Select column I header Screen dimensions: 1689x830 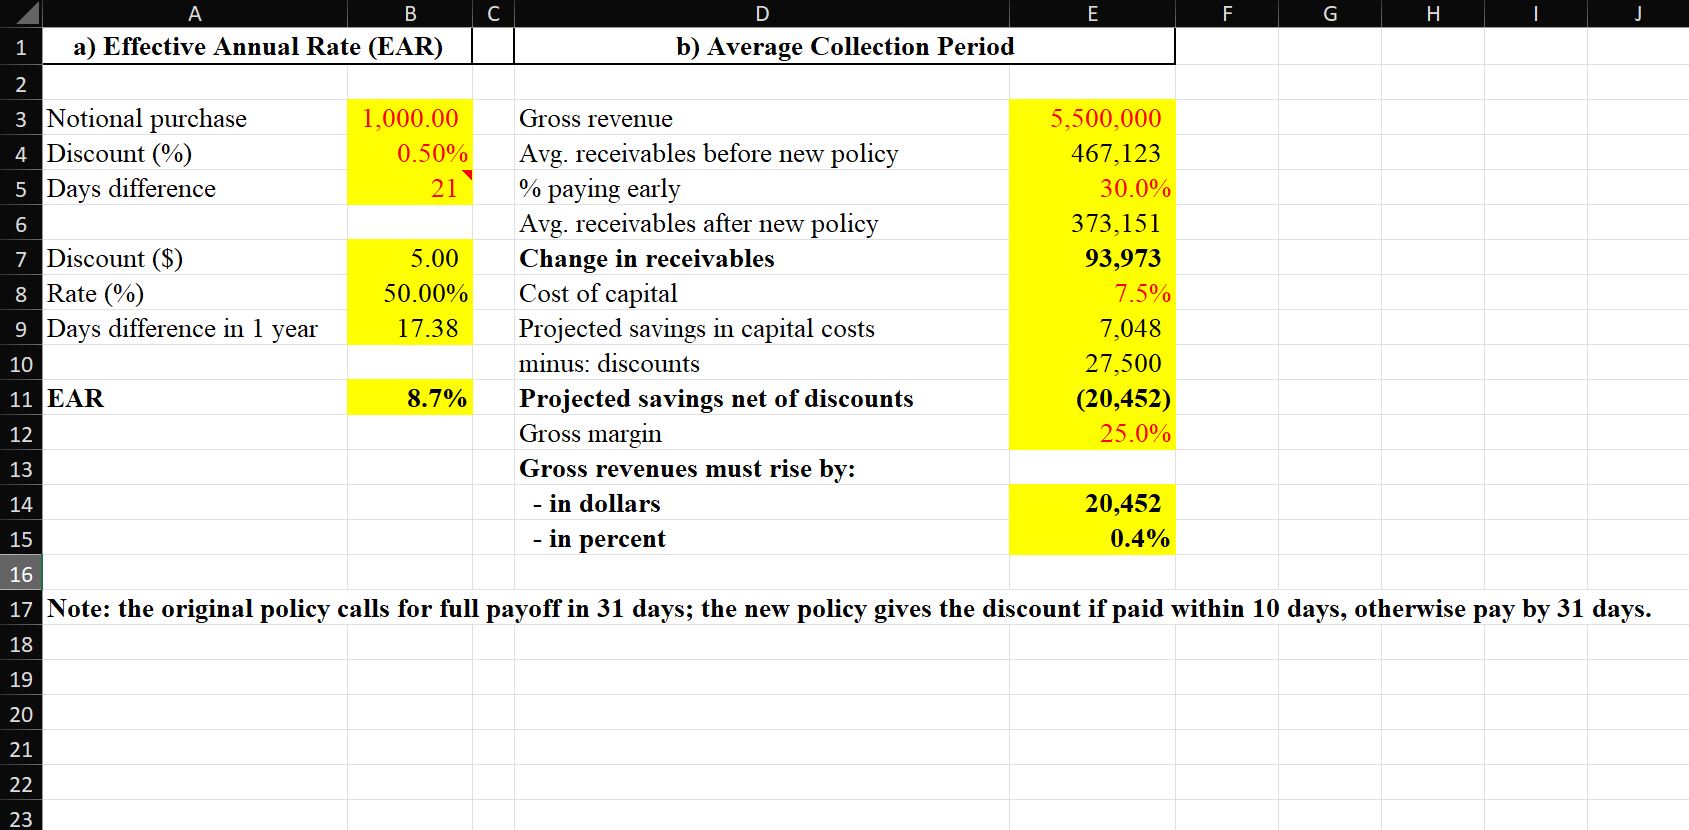(x=1535, y=13)
